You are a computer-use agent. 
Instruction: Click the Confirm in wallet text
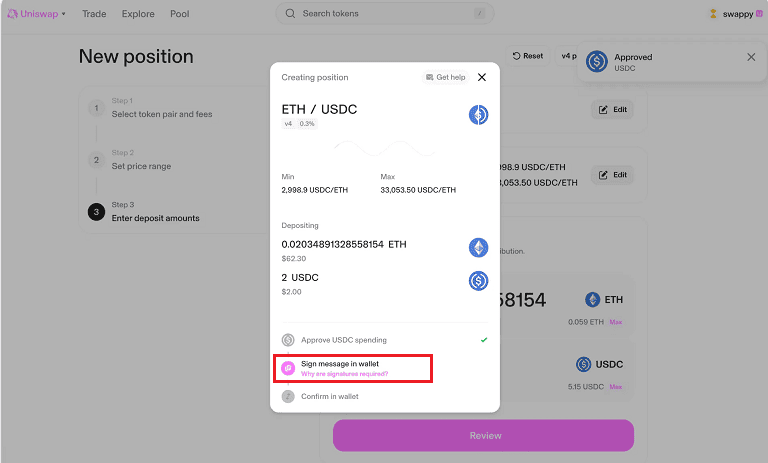tap(330, 396)
